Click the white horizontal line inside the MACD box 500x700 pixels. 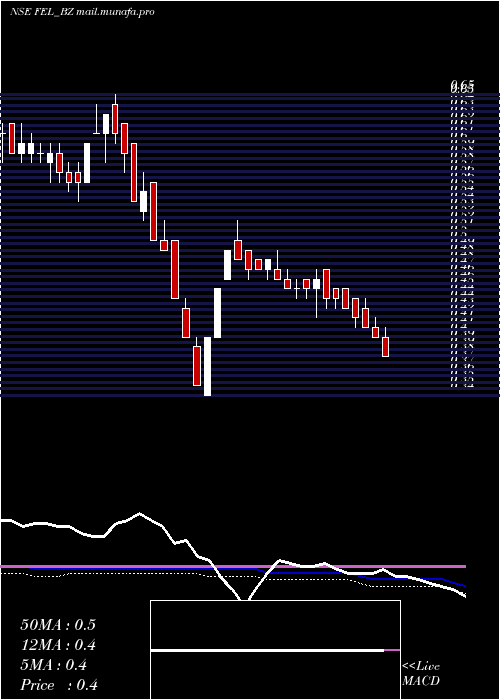coord(267,650)
